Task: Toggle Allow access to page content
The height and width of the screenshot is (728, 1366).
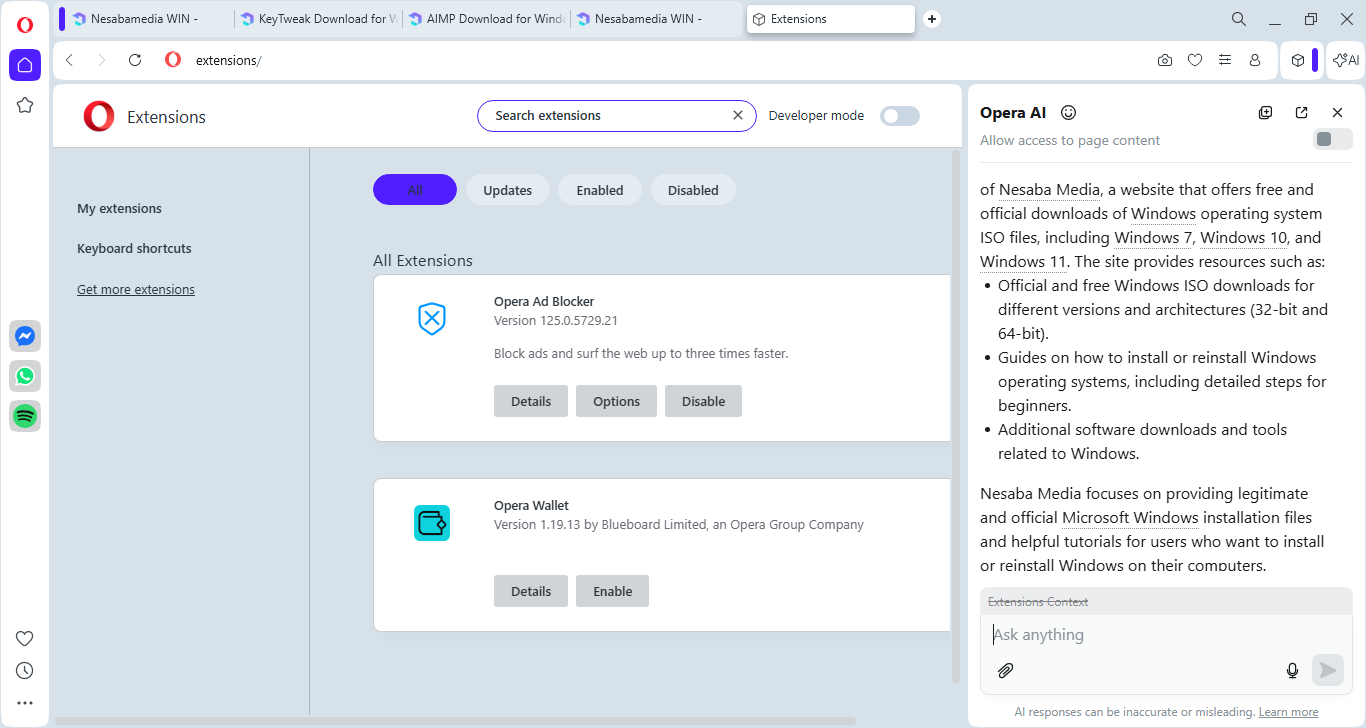Action: pos(1331,139)
